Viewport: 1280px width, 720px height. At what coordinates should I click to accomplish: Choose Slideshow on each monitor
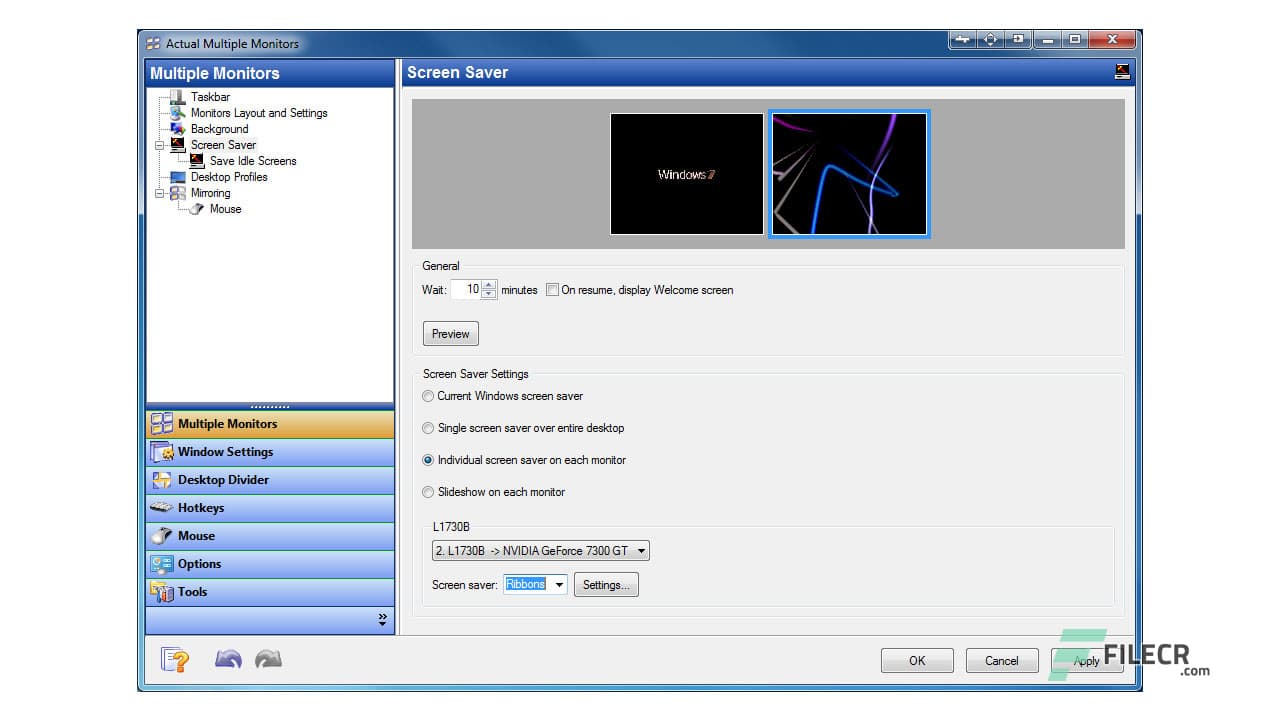point(429,492)
